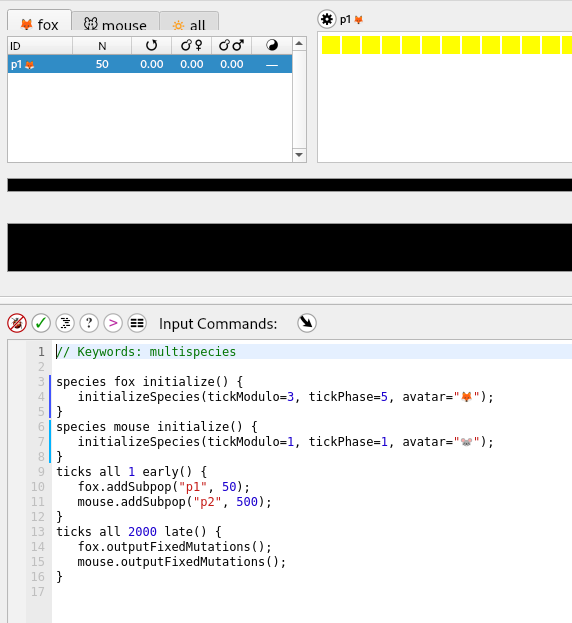Image resolution: width=572 pixels, height=623 pixels.
Task: Click the subpopulation table scroll down arrow
Action: [x=299, y=155]
